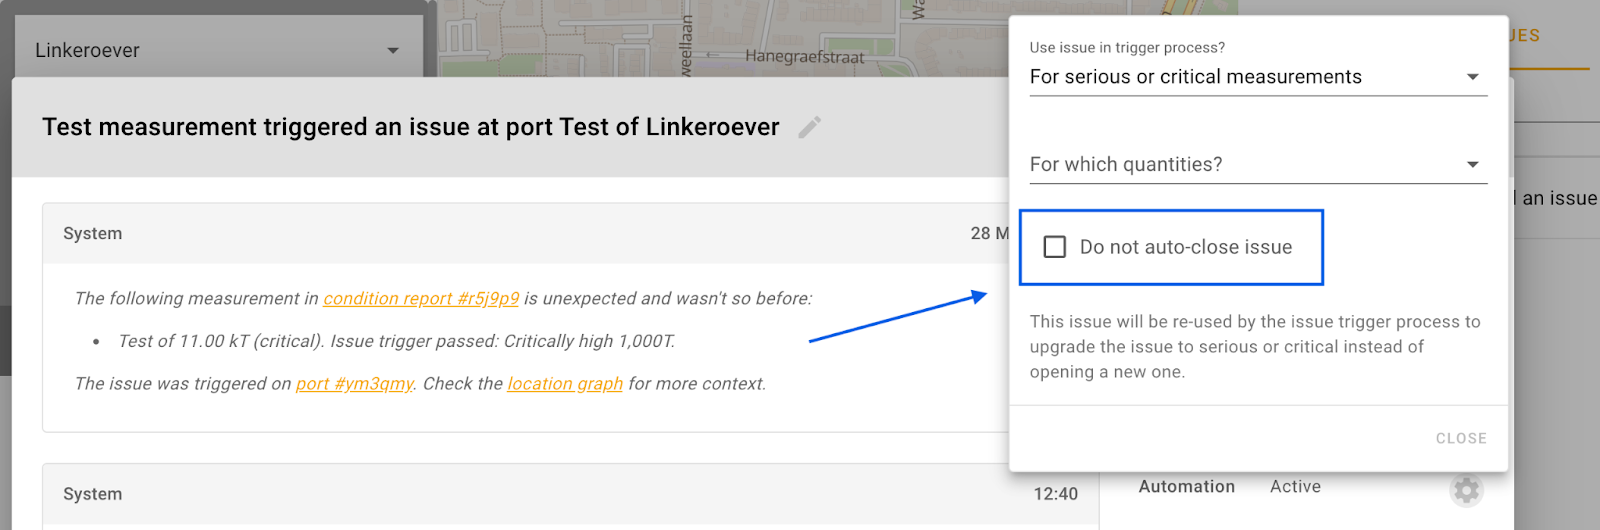Open the Linkeroever location selector
This screenshot has width=1600, height=530.
pos(217,50)
